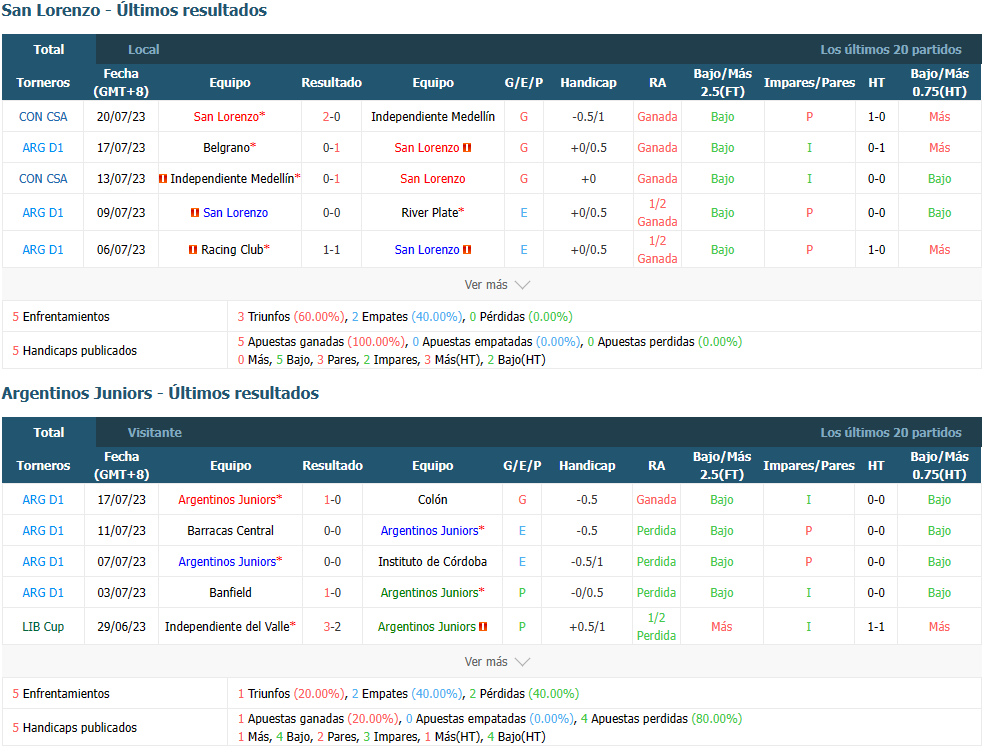Click red-card icon before San Lorenzo in River Plate row
The width and height of the screenshot is (987, 752).
pyautogui.click(x=195, y=213)
